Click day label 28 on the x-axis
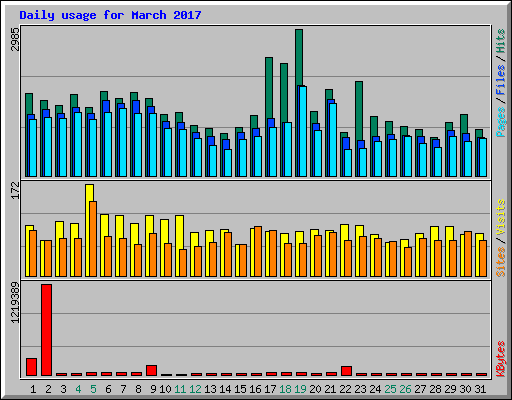The image size is (512, 400). (x=435, y=389)
